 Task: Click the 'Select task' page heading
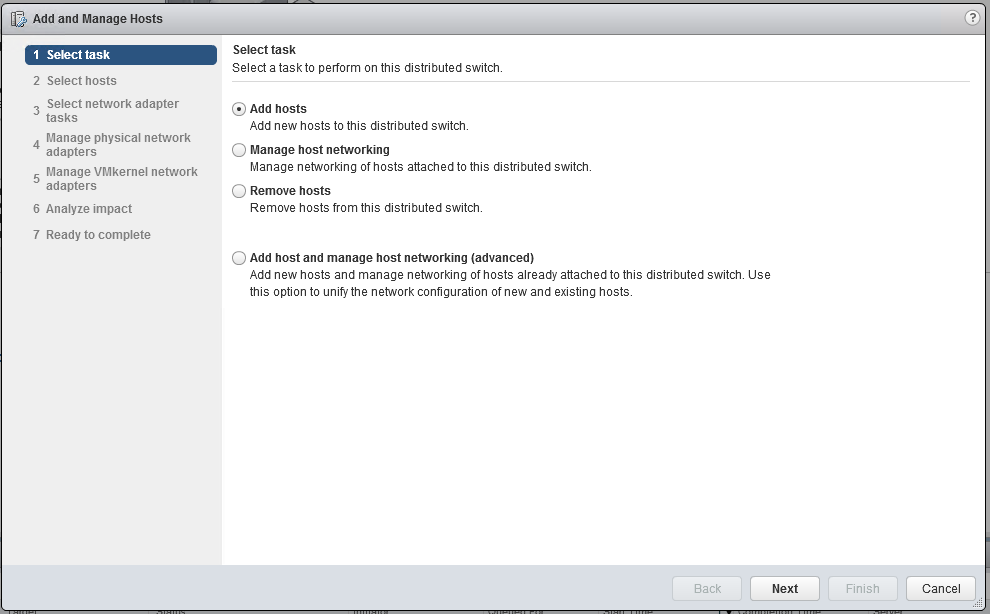(264, 49)
